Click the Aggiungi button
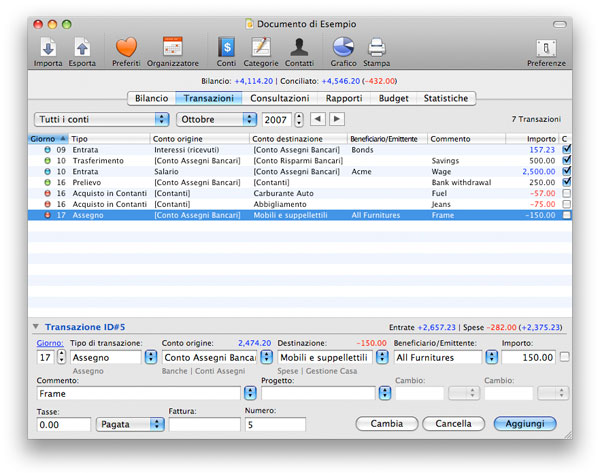The image size is (600, 473). (x=524, y=424)
